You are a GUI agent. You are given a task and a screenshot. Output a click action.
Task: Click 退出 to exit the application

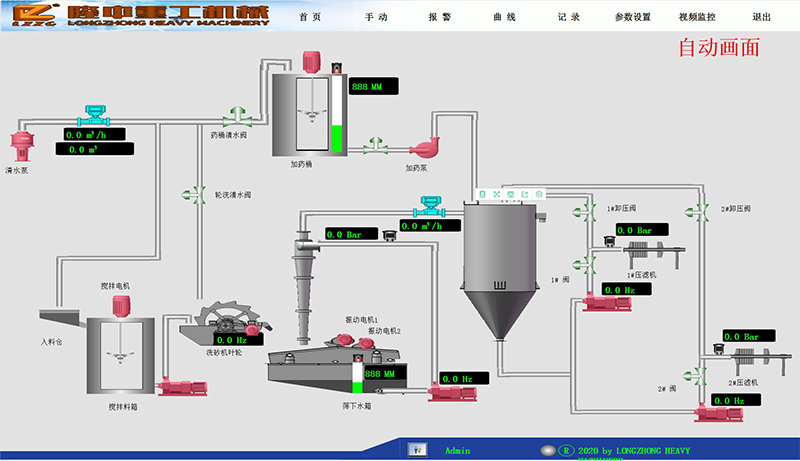click(x=762, y=17)
